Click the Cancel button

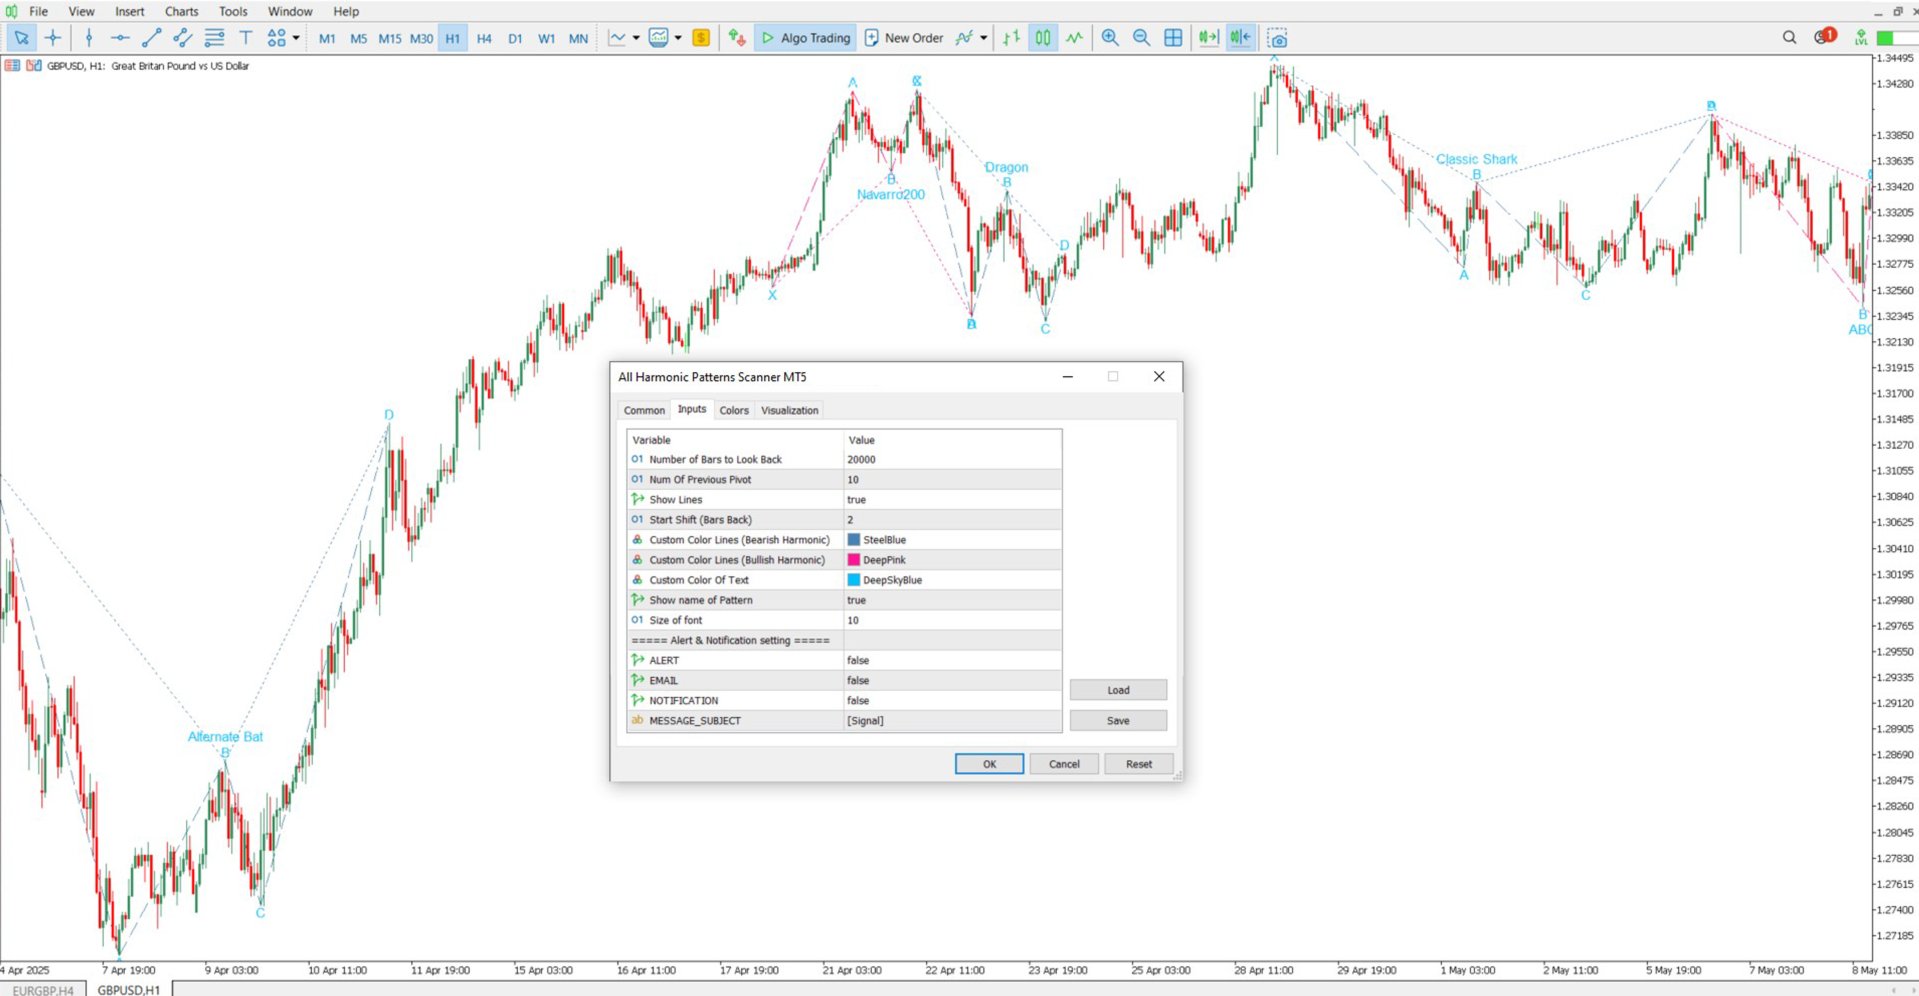point(1064,764)
